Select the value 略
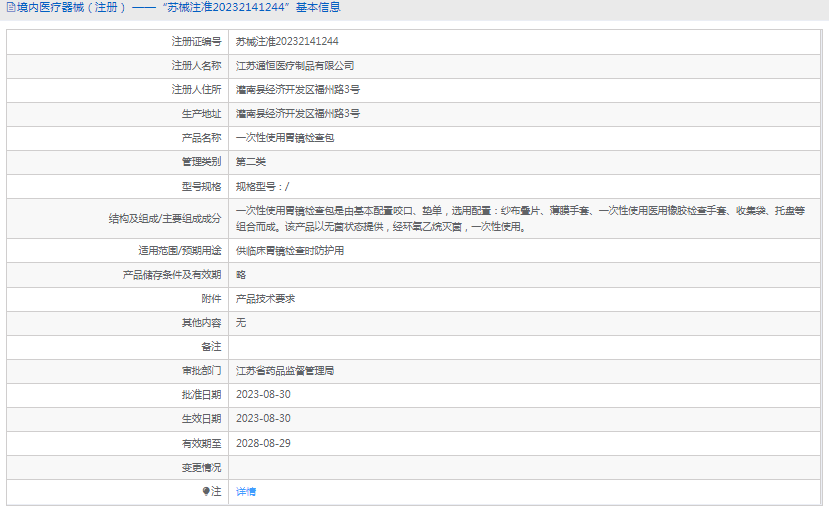Screen dimensions: 829x512 (241, 275)
